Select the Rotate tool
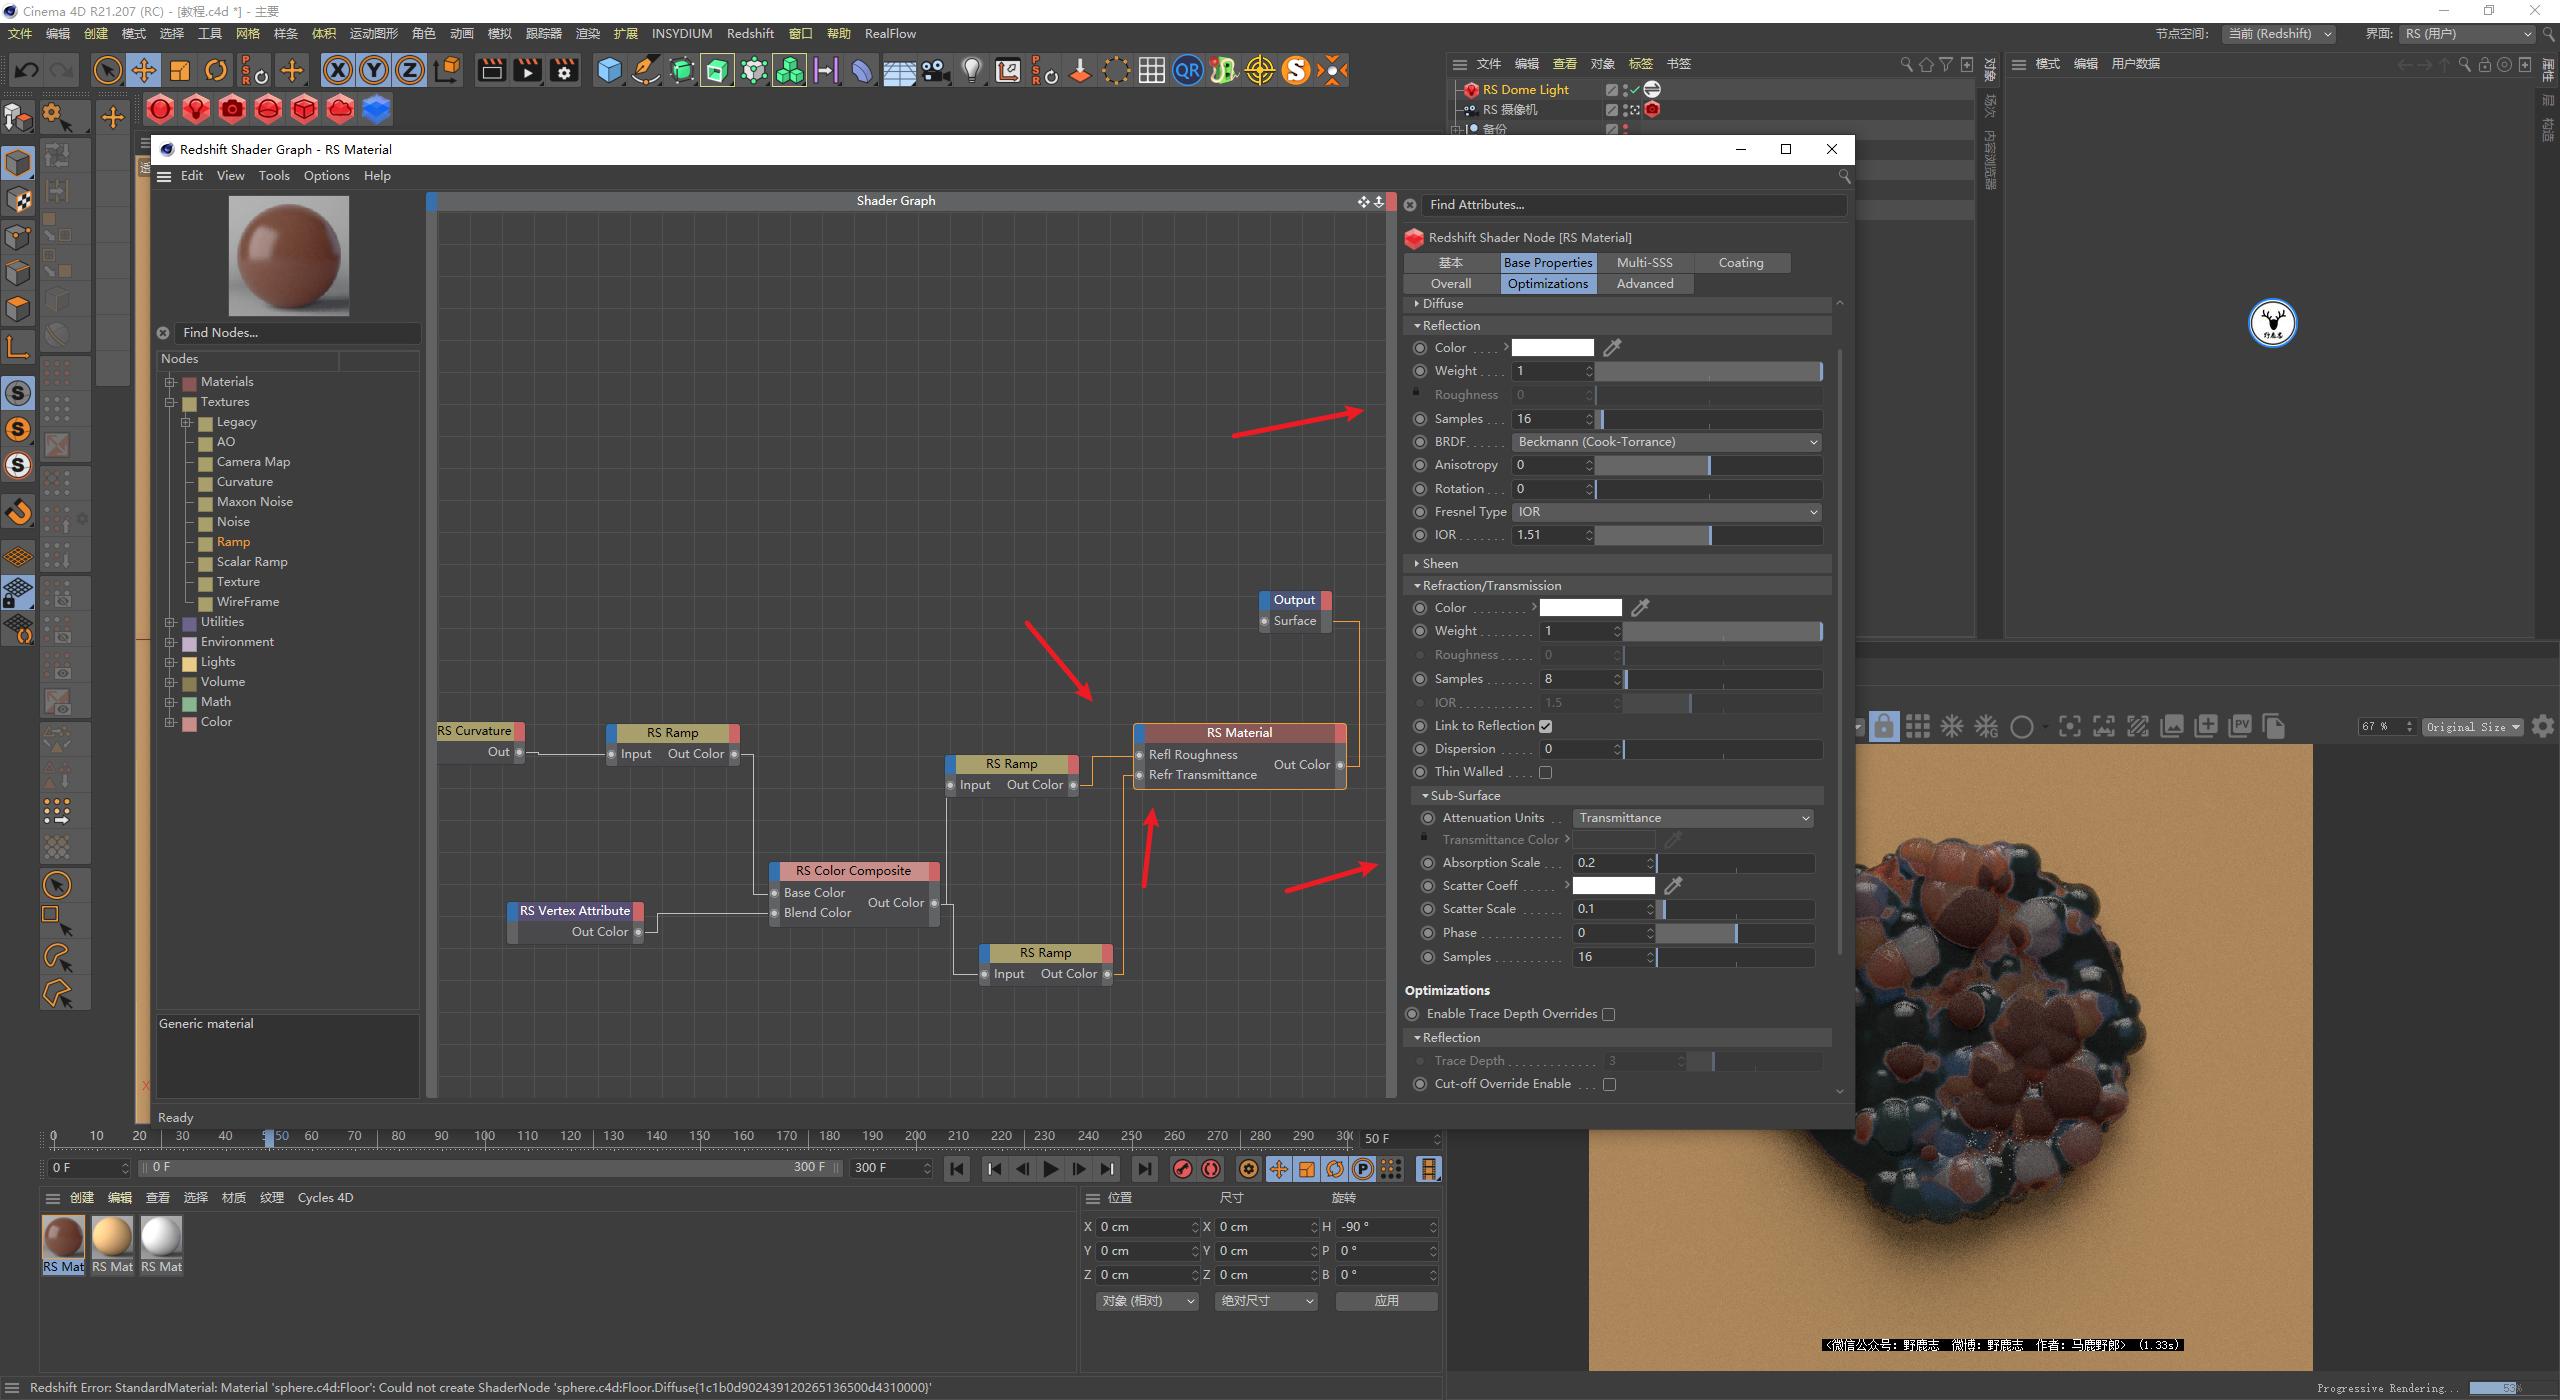The height and width of the screenshot is (1400, 2560). tap(216, 70)
